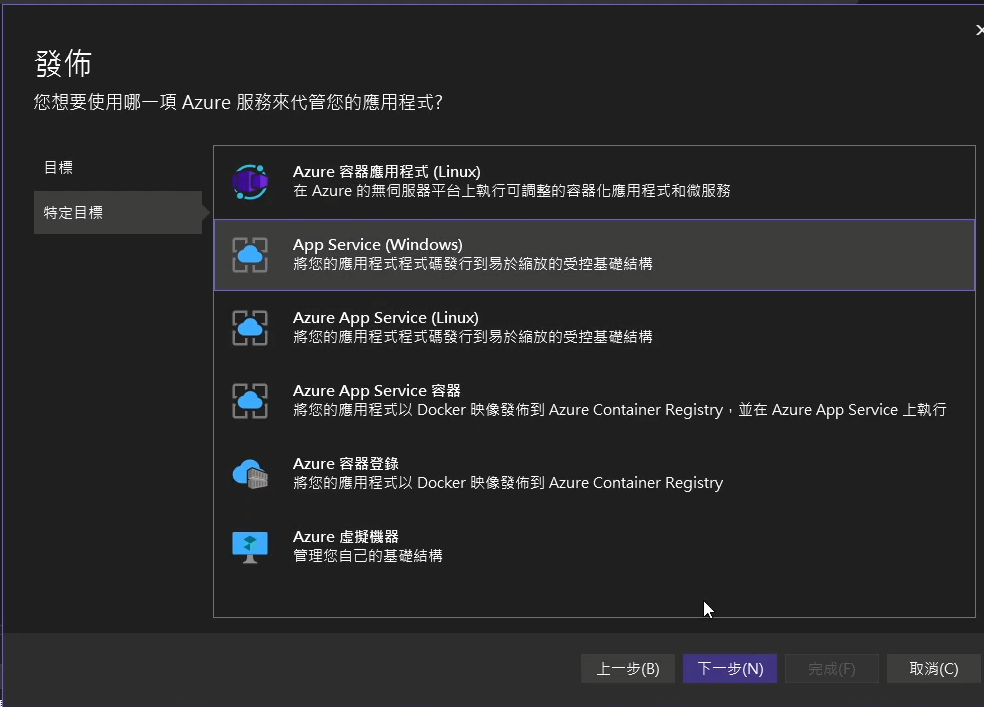984x707 pixels.
Task: Choose Azure App Service (Linux) title
Action: (386, 318)
